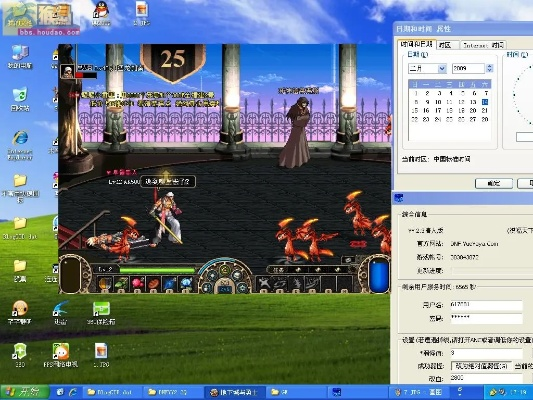533x400 pixels.
Task: Use the pink candy item in quick slot
Action: (x=137, y=284)
